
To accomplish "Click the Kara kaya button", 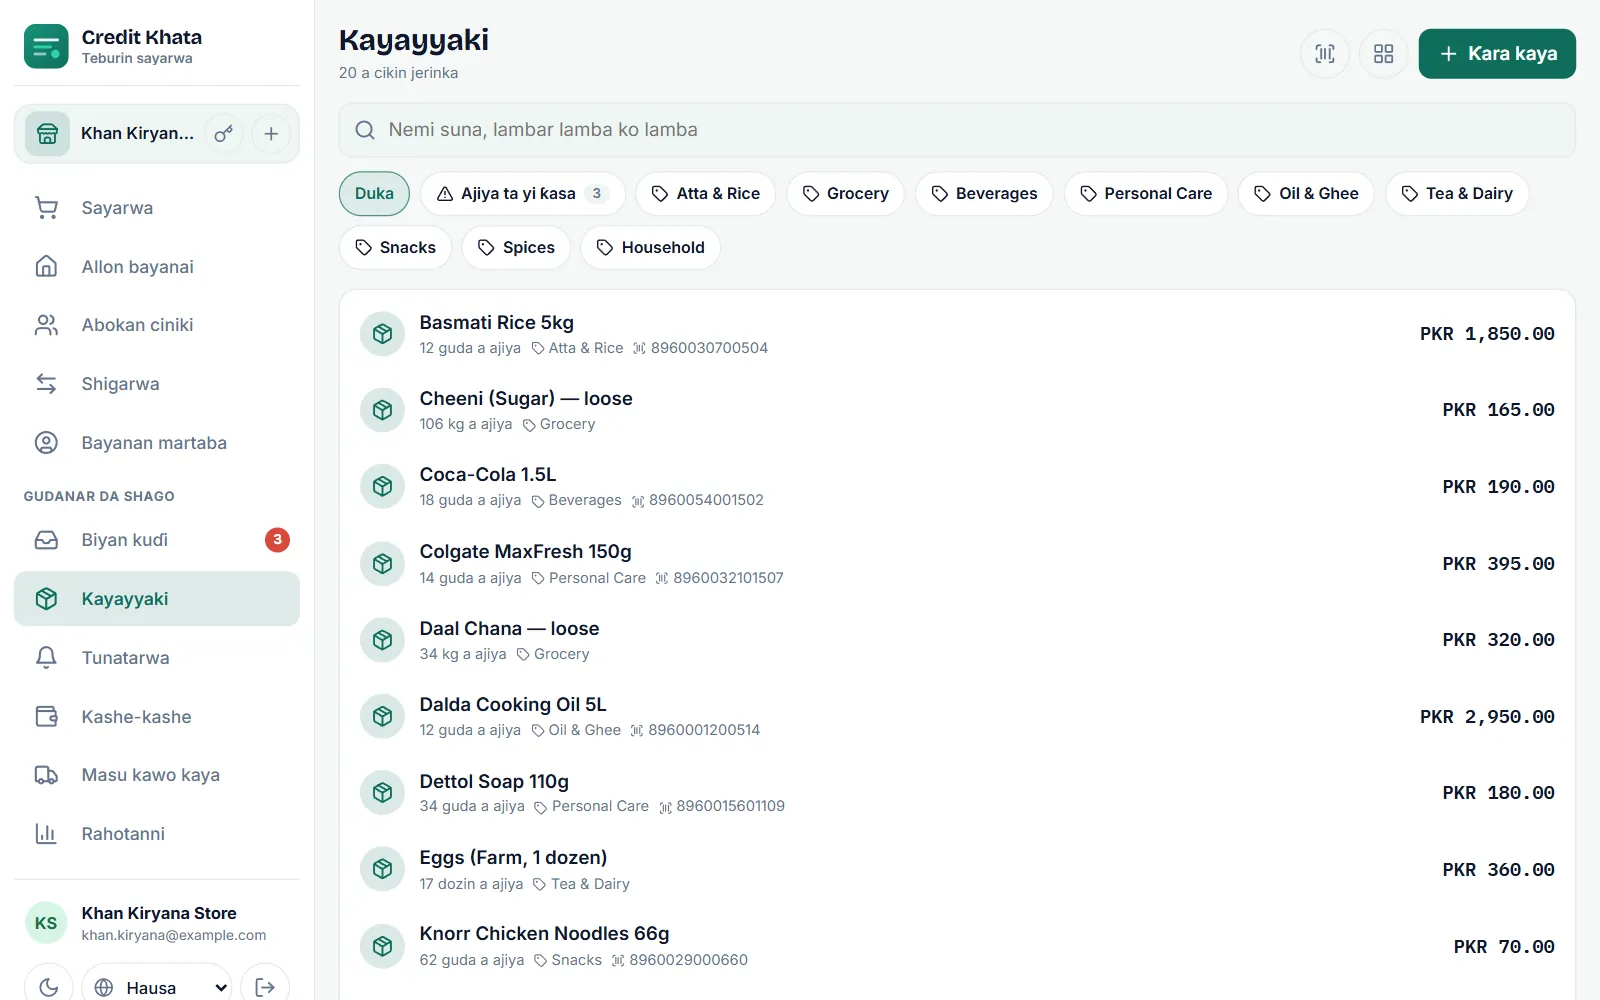I will [x=1497, y=54].
